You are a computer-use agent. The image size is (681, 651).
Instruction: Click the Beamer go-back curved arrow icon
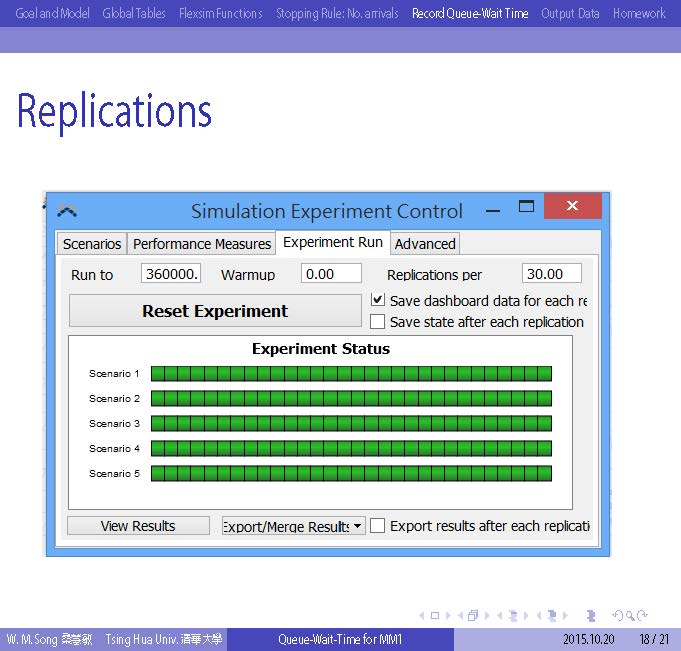point(618,616)
